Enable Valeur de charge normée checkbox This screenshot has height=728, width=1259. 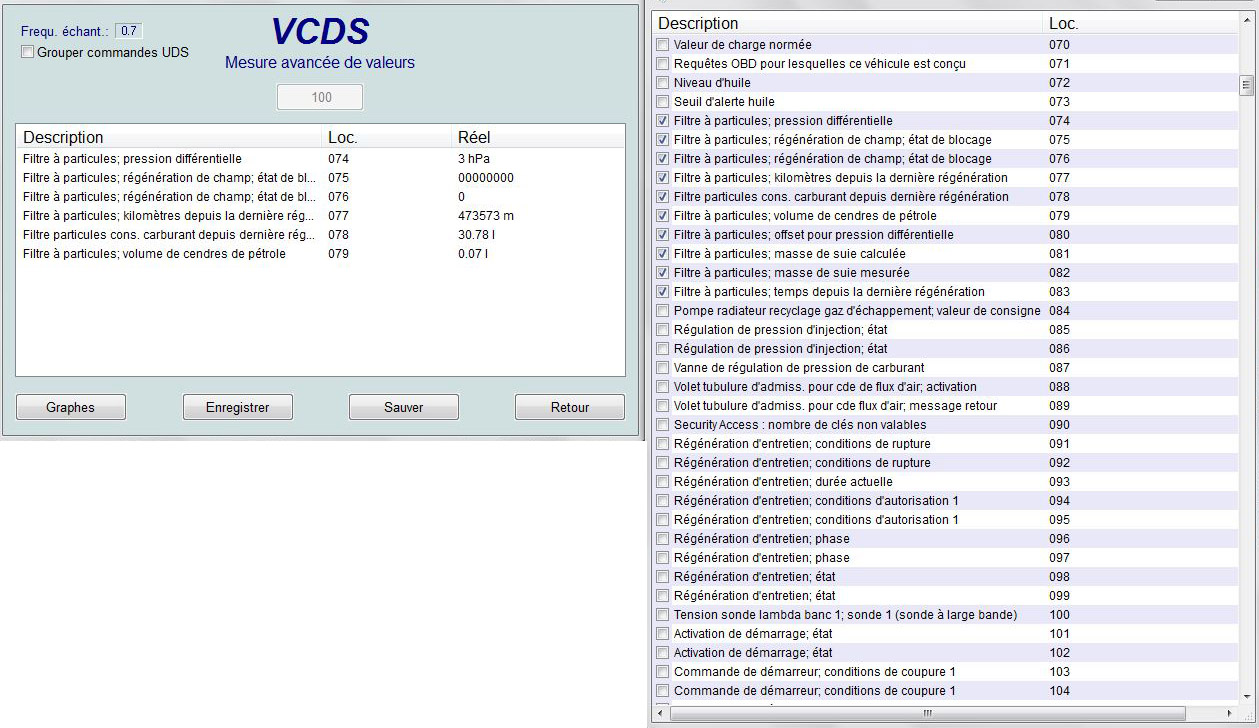click(663, 45)
